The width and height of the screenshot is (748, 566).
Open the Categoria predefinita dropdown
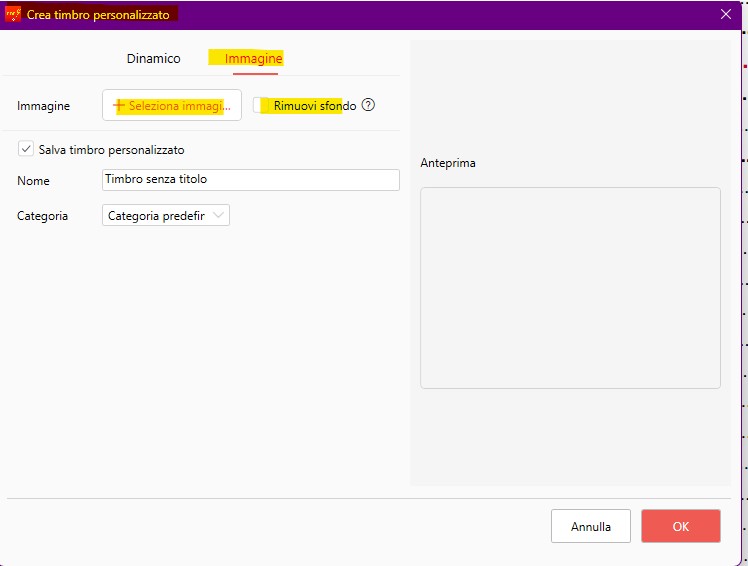coord(165,215)
